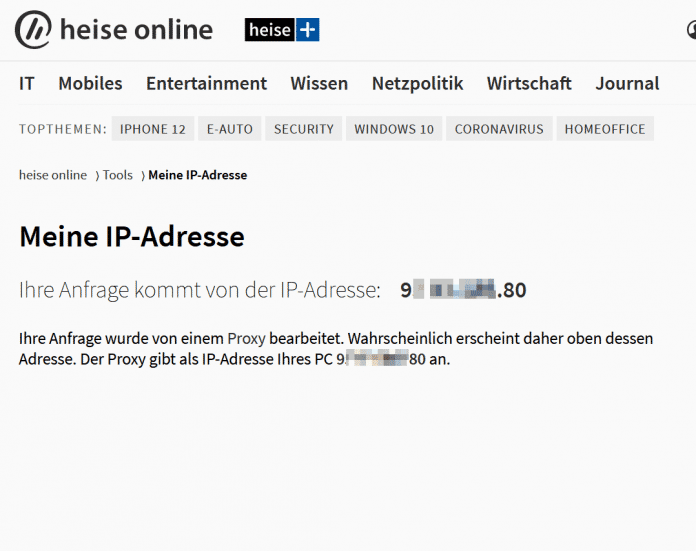This screenshot has width=696, height=551.
Task: Open the heise+ logo link
Action: click(x=282, y=30)
